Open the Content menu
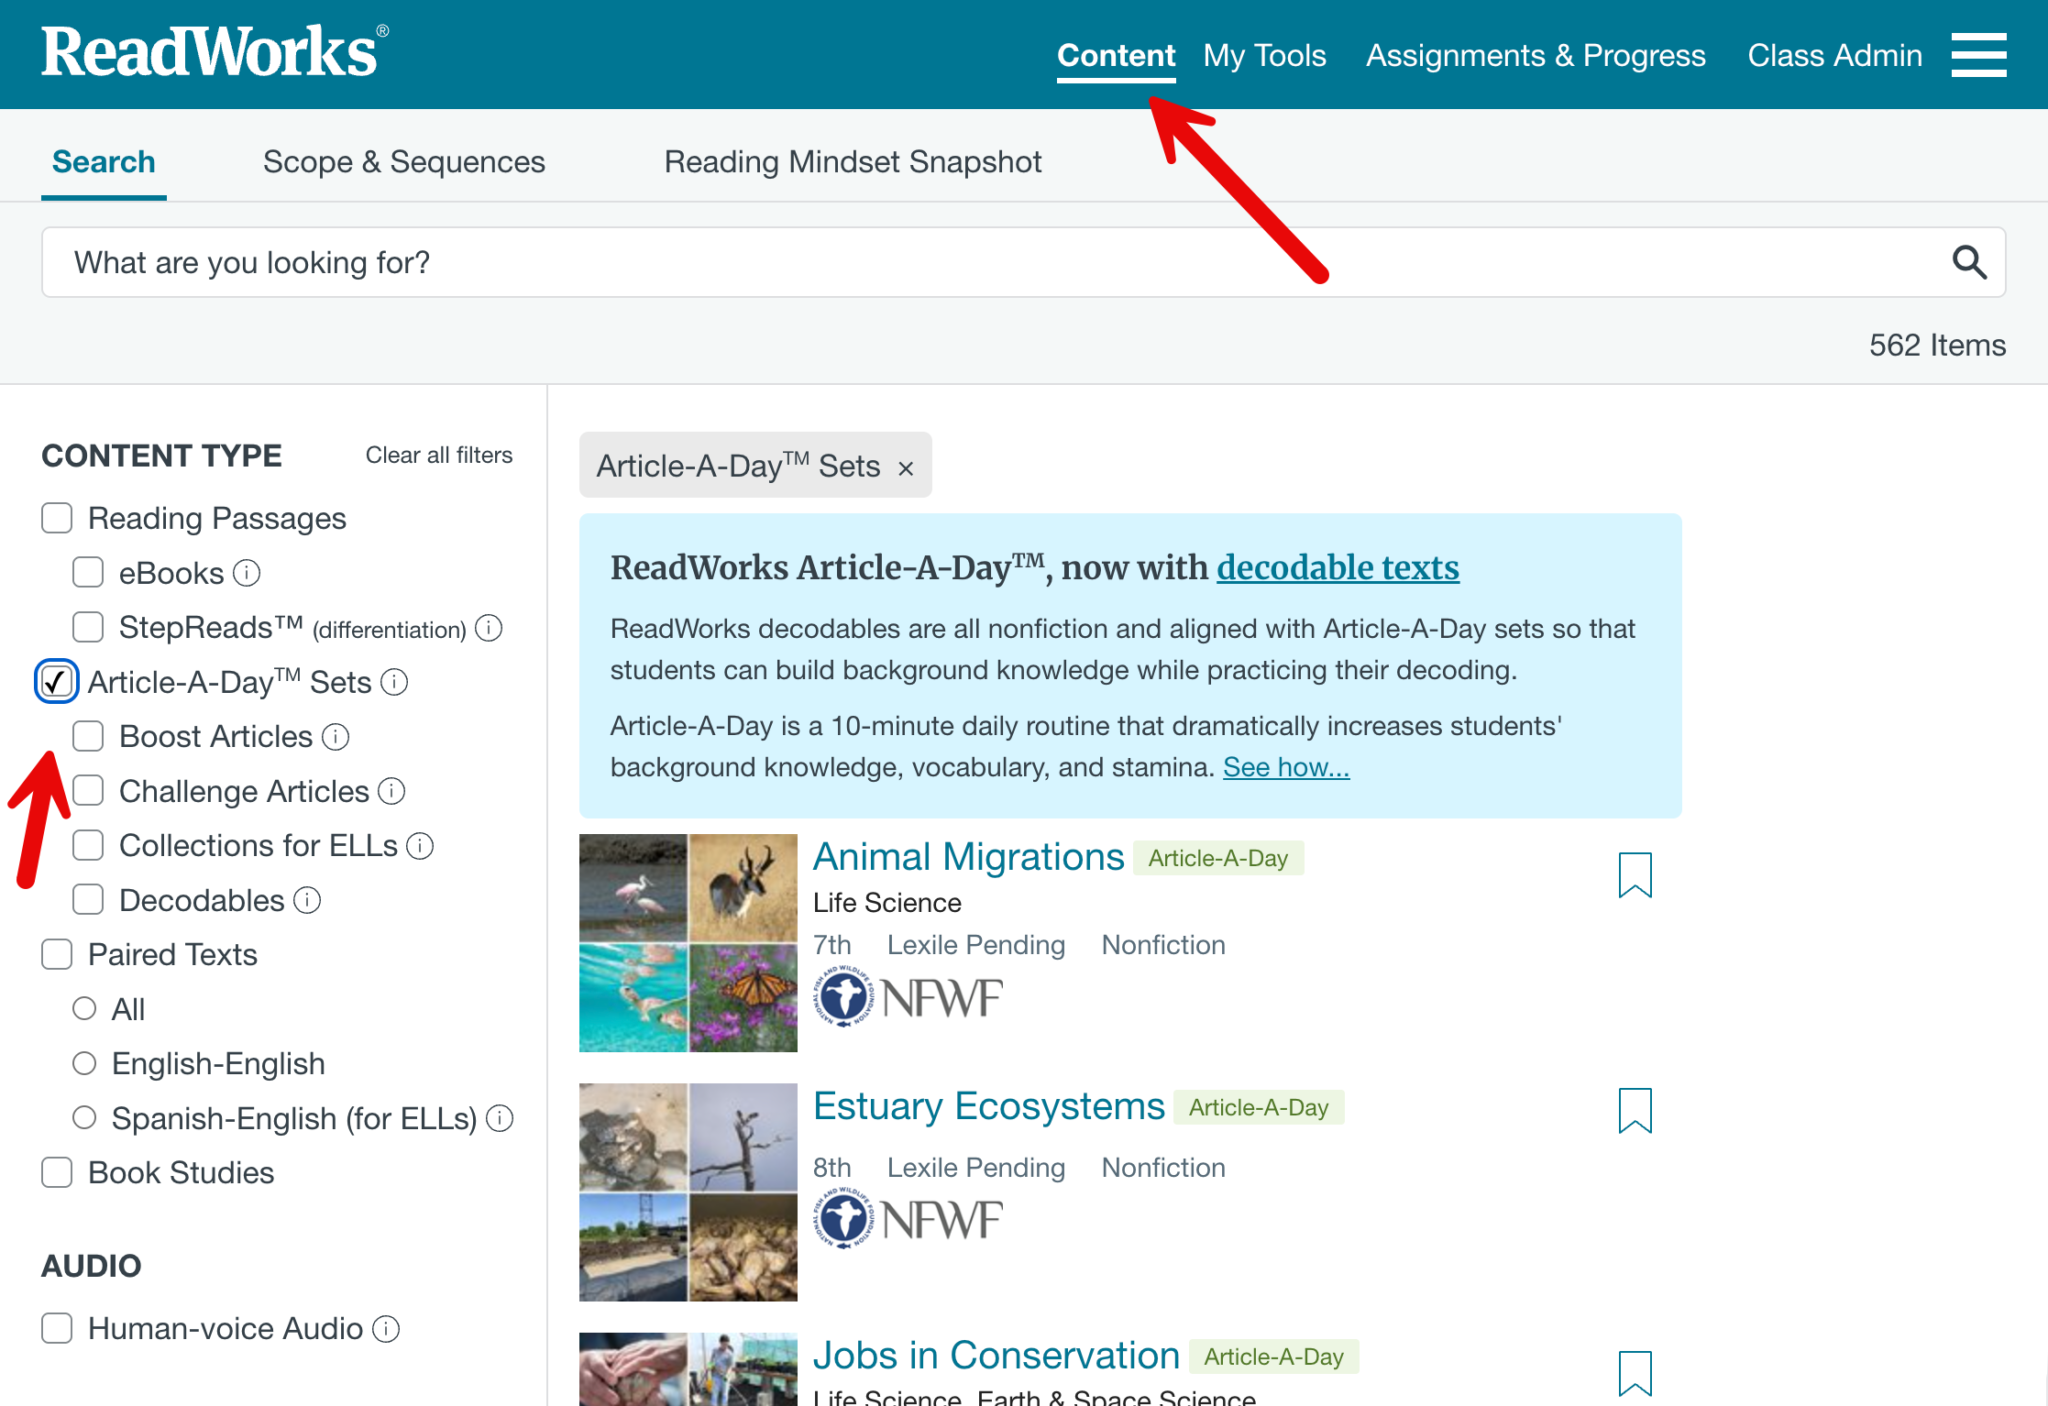 coord(1116,55)
